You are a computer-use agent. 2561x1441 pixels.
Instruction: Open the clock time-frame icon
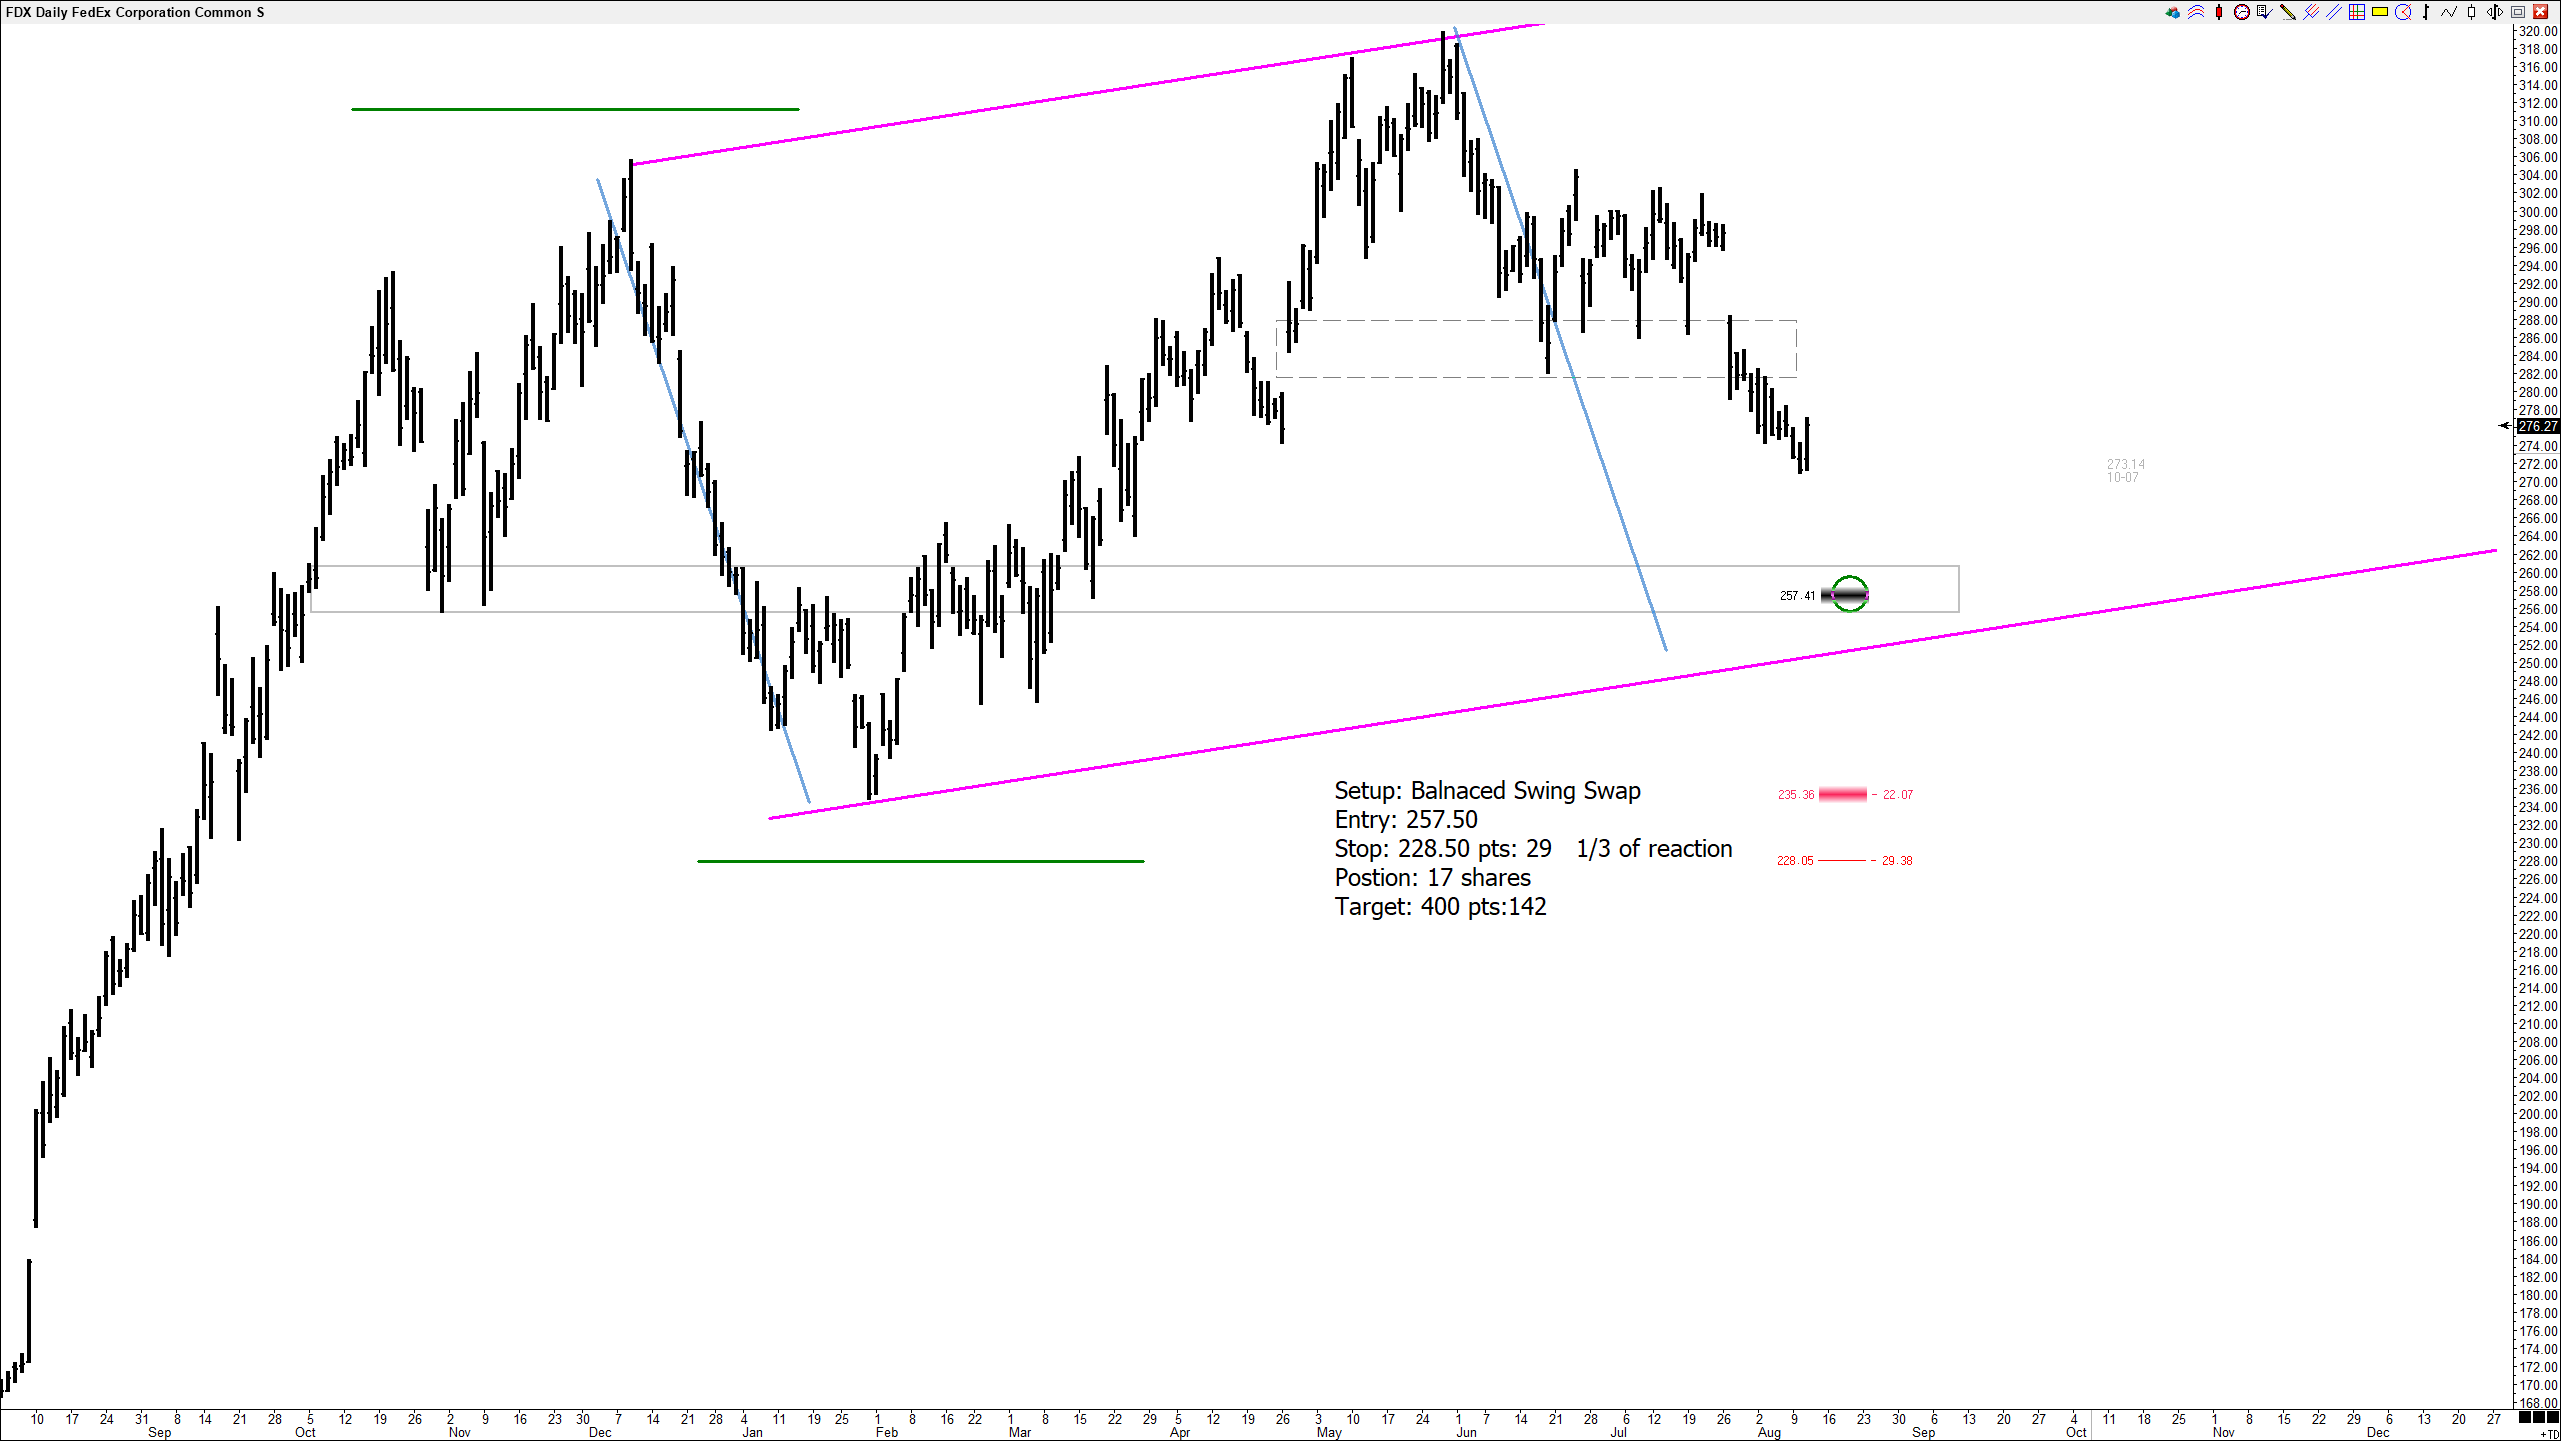(x=2242, y=12)
